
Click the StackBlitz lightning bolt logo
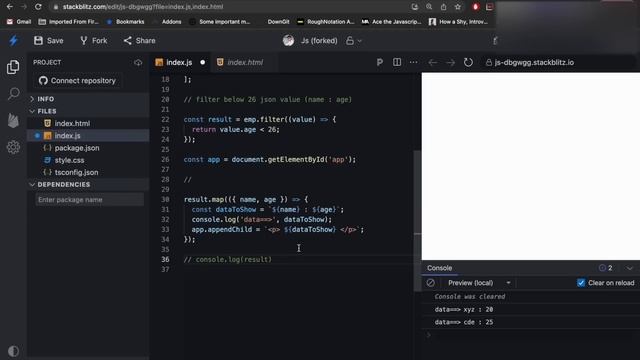13,40
